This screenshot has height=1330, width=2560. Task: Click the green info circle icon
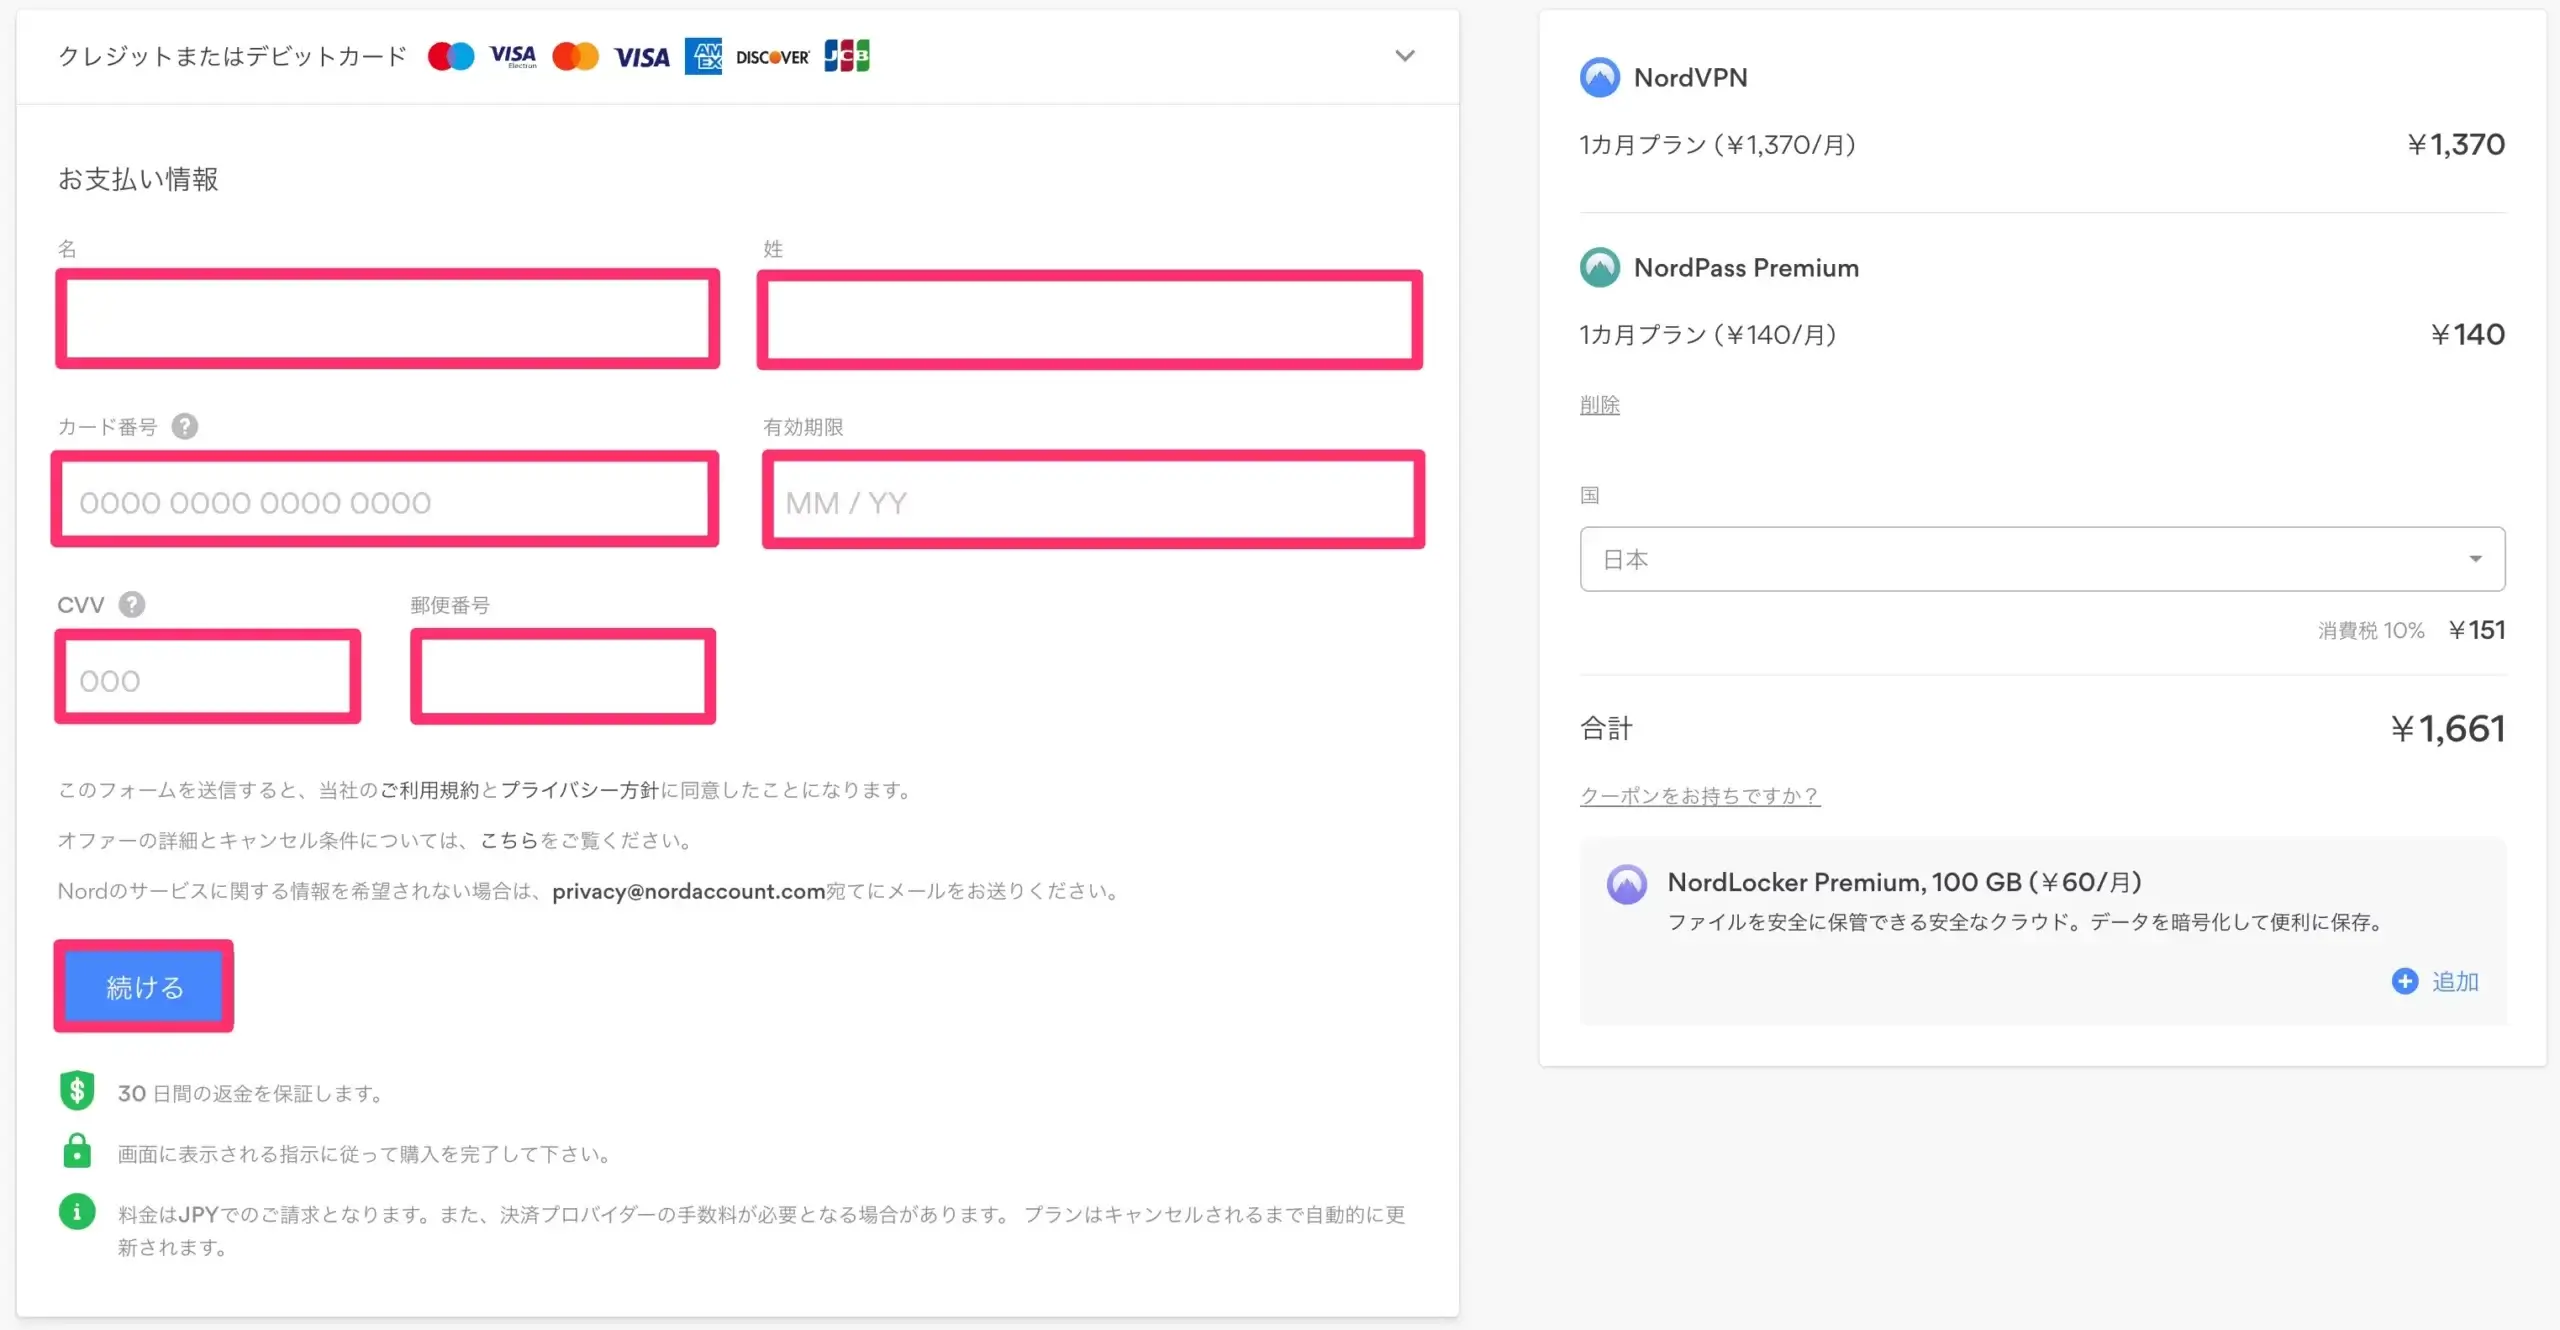click(77, 1212)
